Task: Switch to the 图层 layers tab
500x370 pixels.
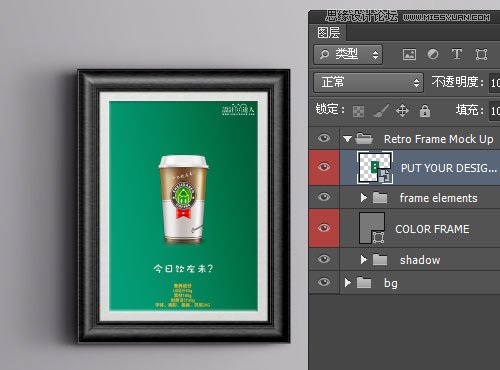Action: [x=329, y=33]
